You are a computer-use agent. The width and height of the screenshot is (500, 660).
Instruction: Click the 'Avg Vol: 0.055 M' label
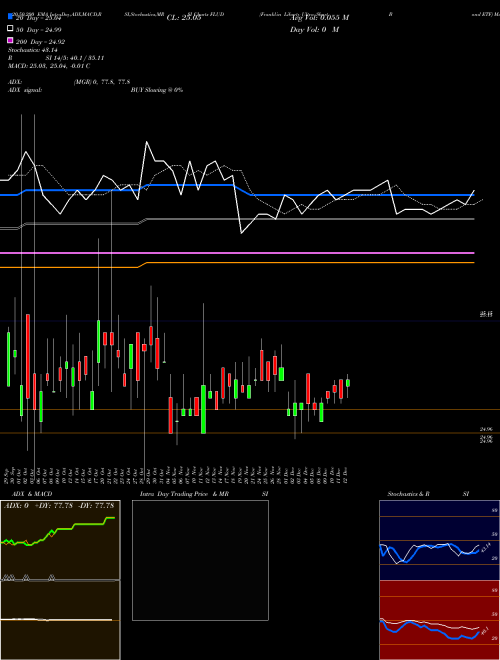(319, 18)
